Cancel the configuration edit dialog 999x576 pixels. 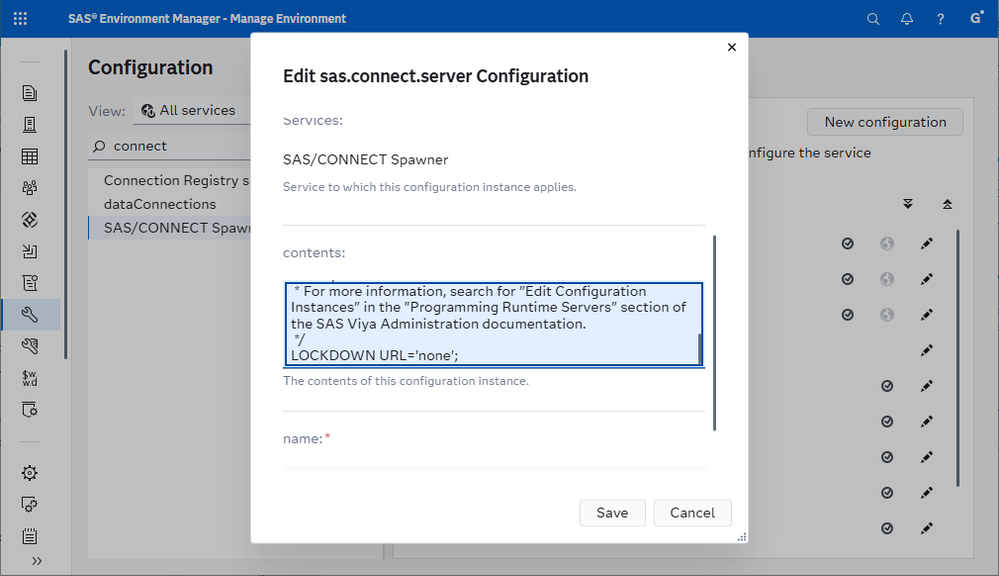[x=693, y=513]
